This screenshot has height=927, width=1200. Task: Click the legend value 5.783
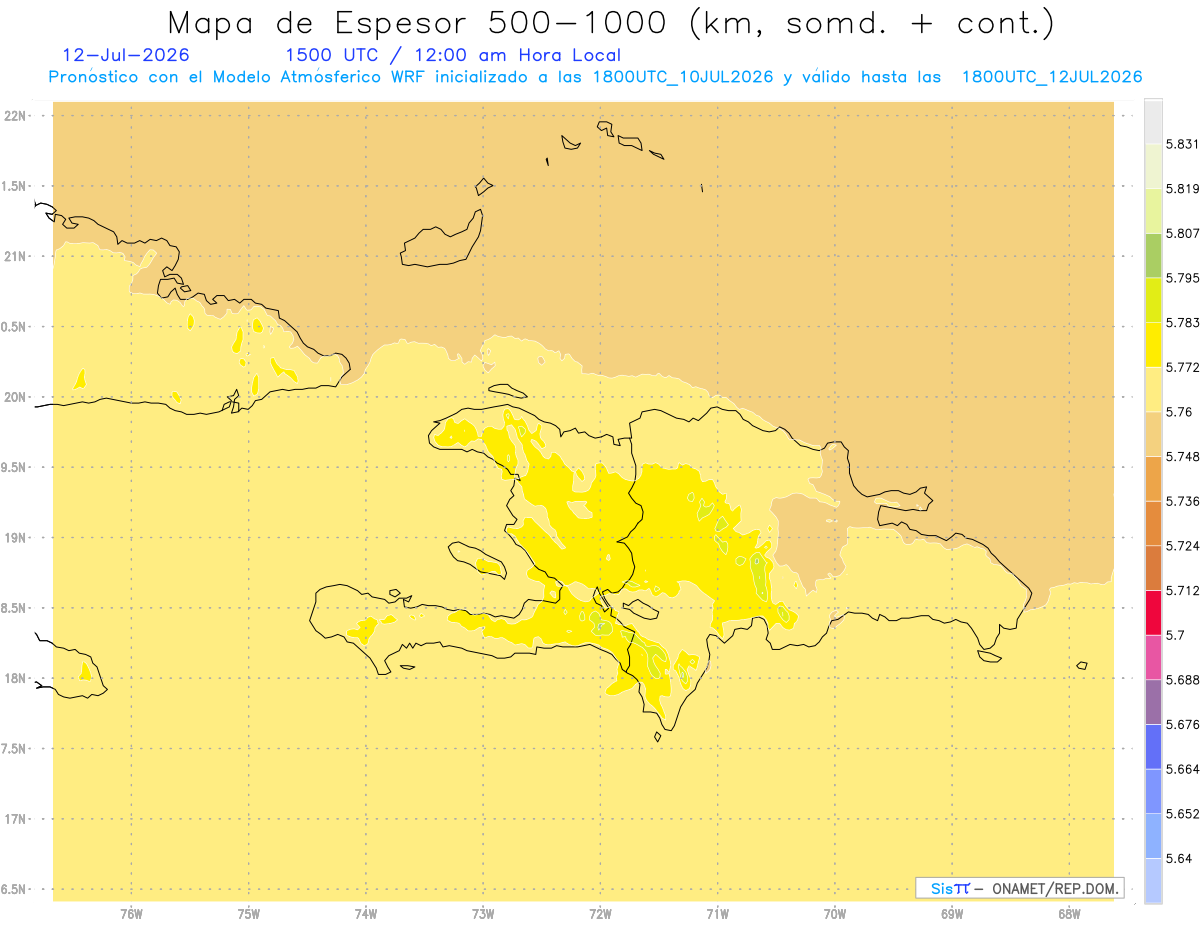[1182, 322]
